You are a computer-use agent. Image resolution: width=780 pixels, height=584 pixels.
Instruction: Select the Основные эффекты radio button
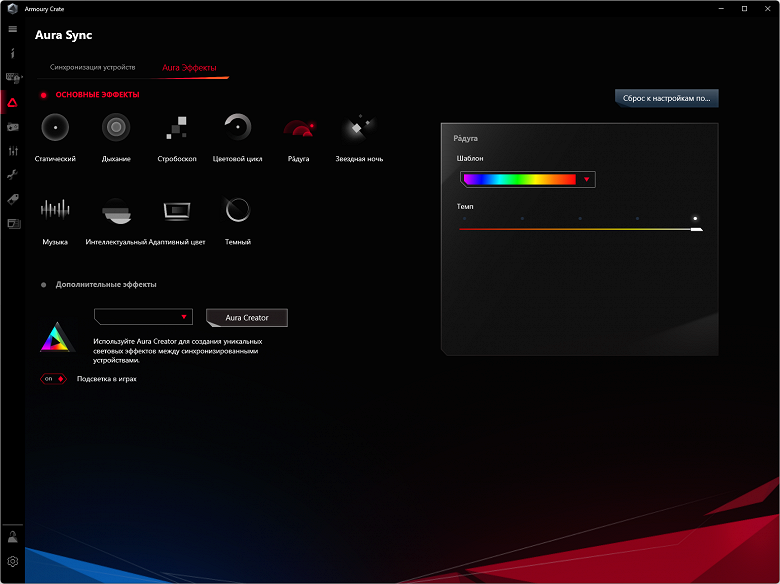44,95
